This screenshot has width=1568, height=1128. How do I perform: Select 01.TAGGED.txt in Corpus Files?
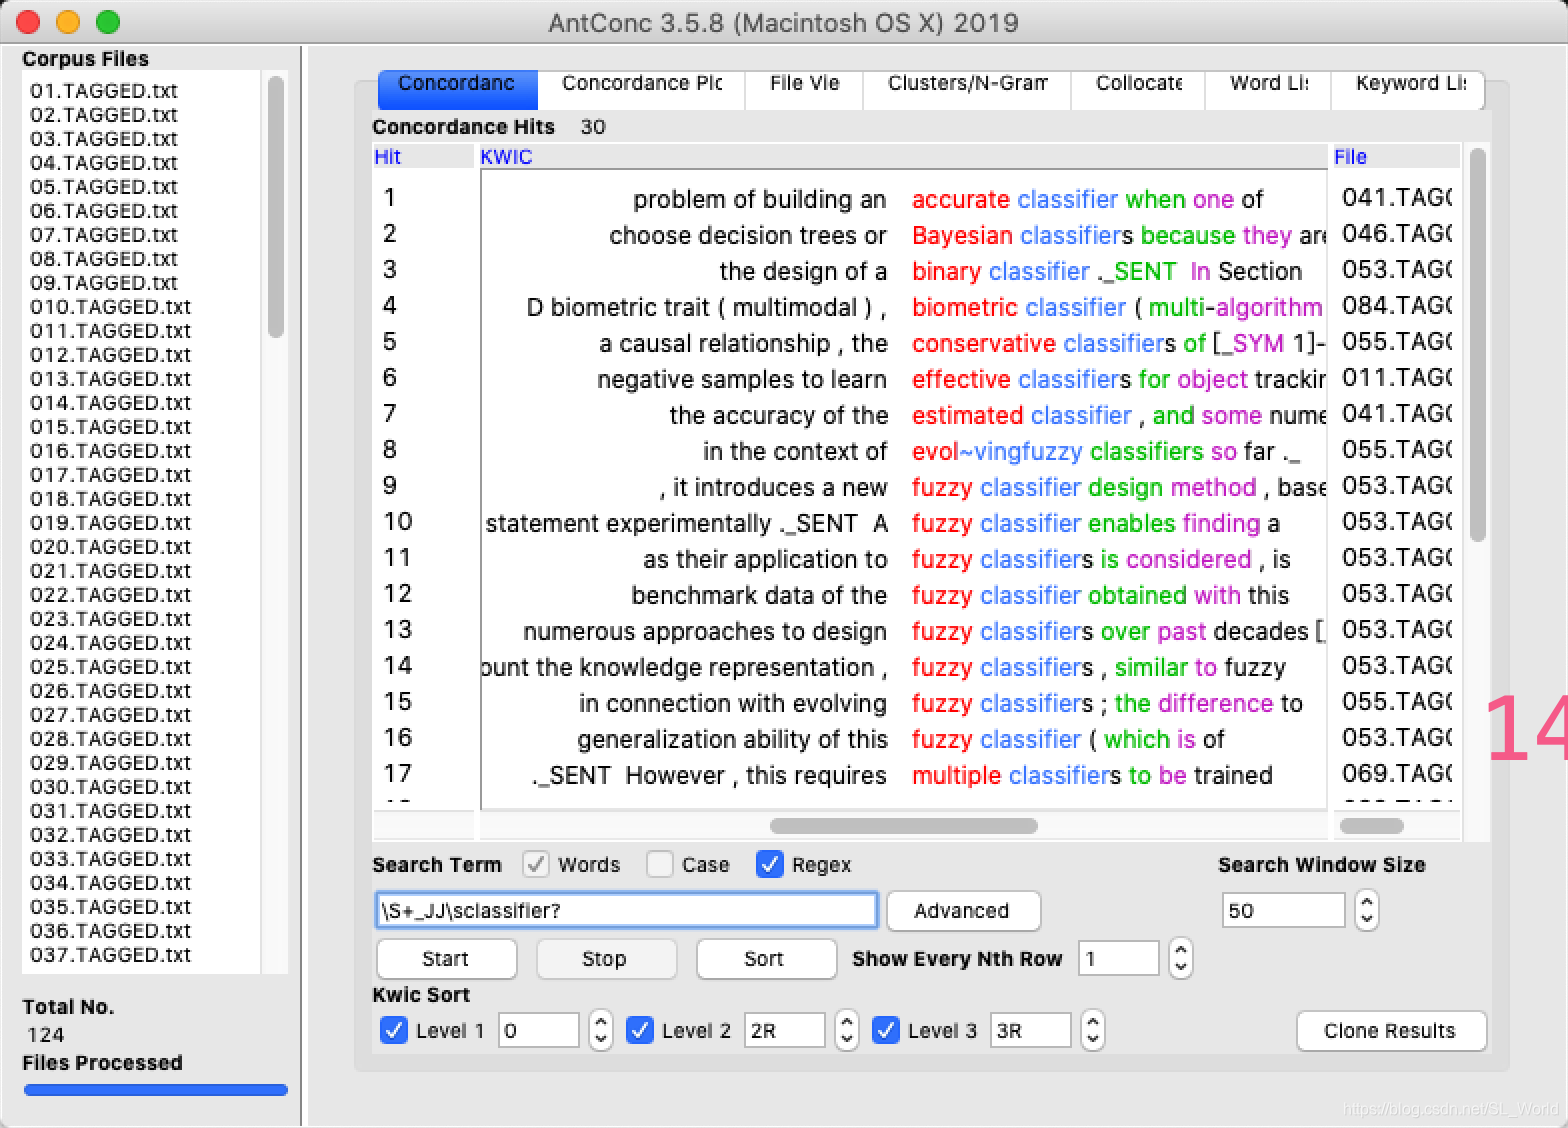104,90
